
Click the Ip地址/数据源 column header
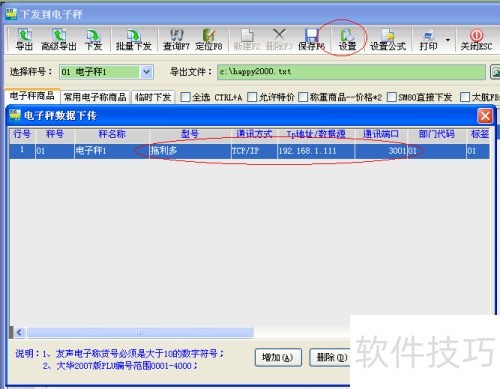click(316, 134)
